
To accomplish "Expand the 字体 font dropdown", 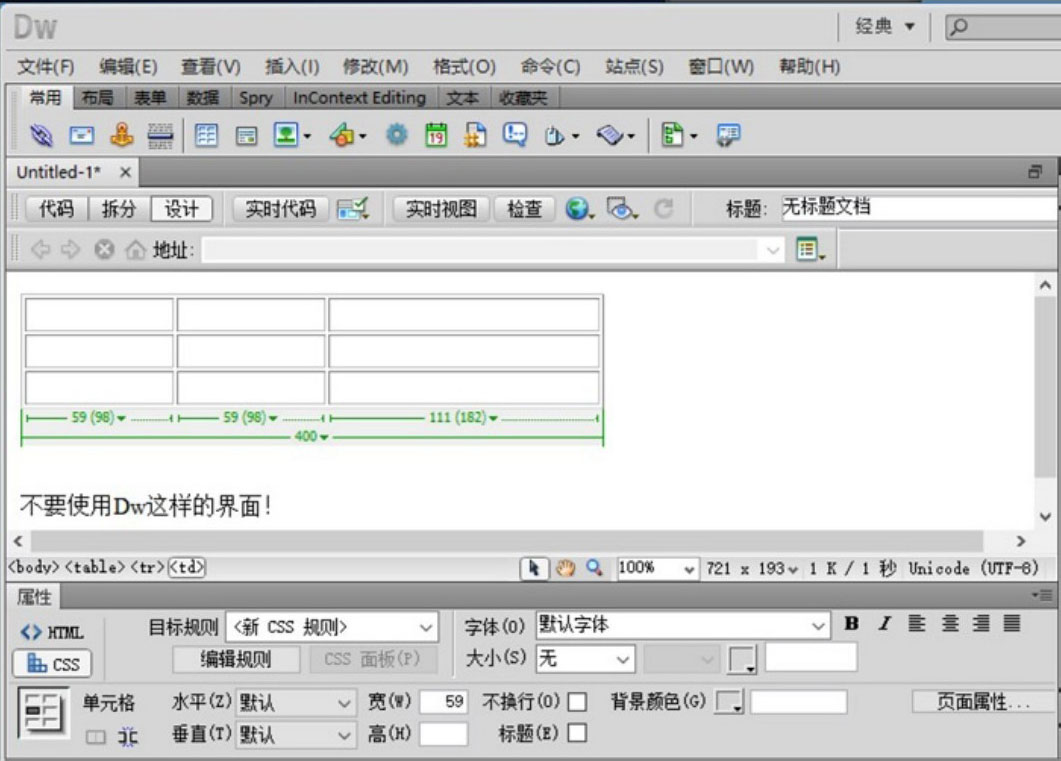I will 682,626.
